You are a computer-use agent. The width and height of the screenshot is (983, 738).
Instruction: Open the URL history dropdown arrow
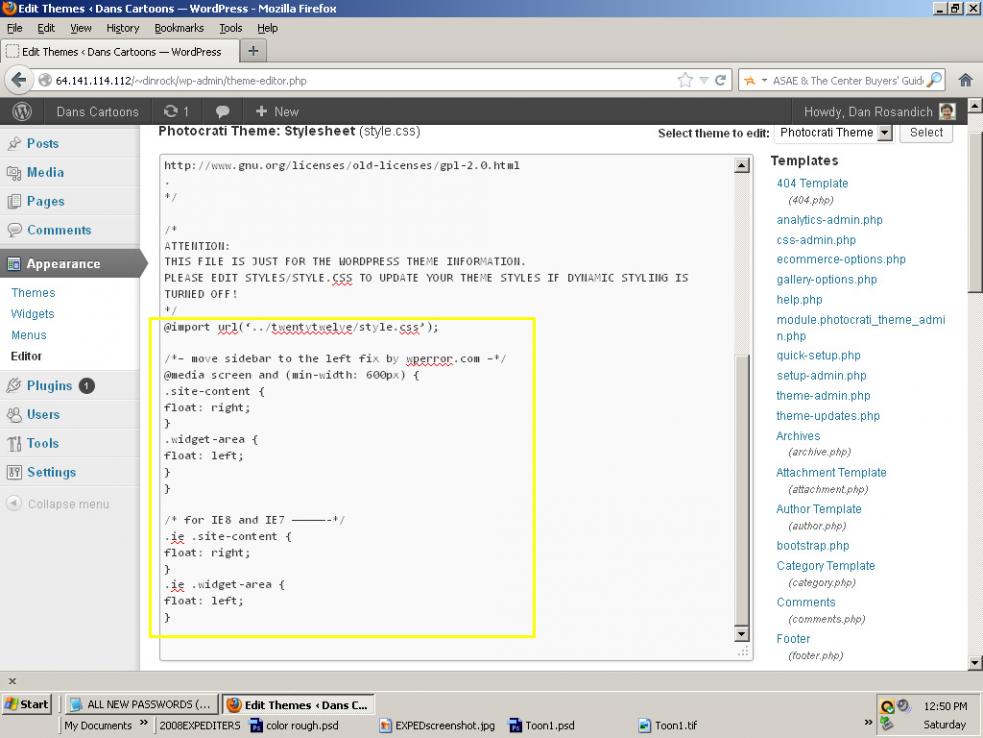coord(704,80)
